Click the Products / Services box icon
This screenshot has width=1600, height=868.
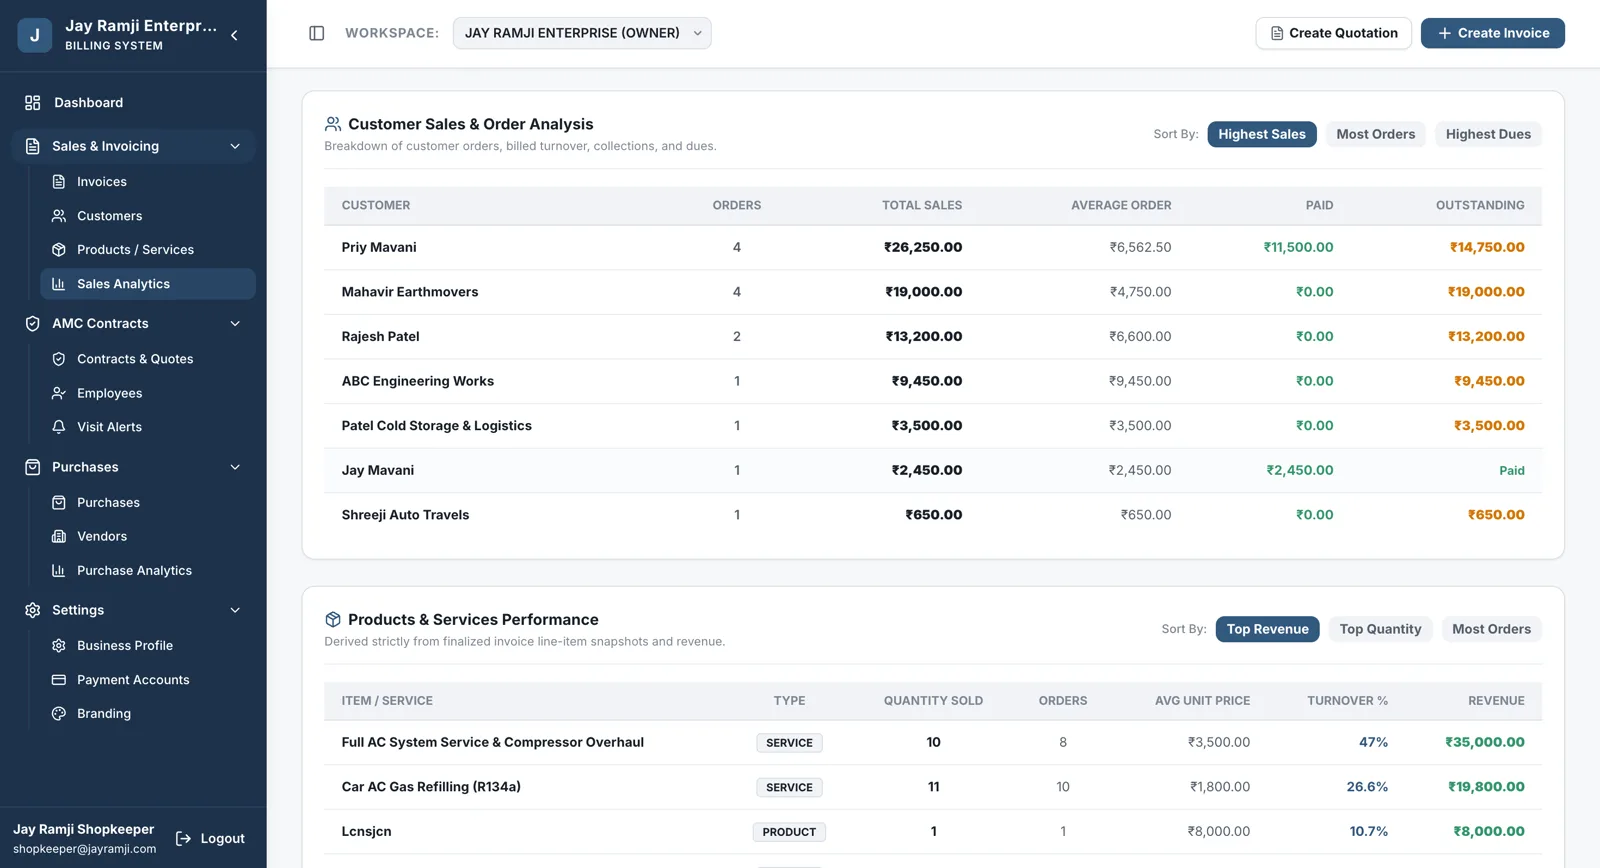(59, 250)
